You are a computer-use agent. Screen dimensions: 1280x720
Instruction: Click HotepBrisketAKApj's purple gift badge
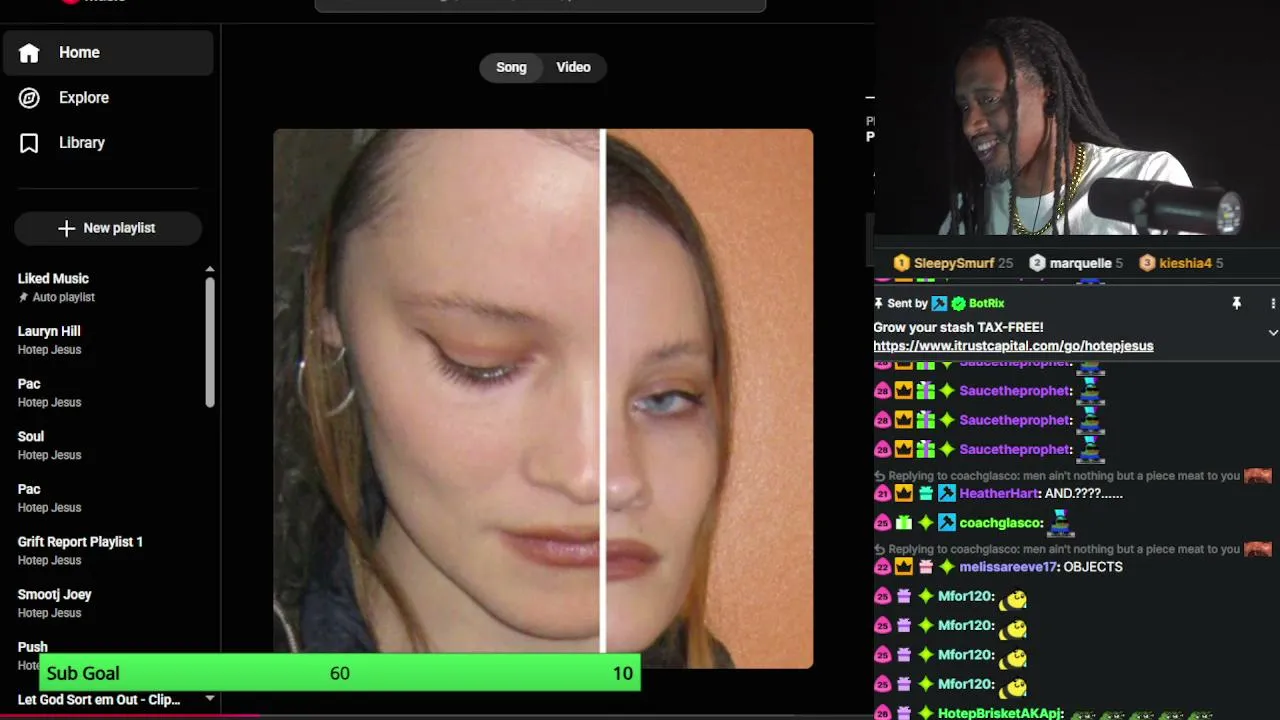(904, 713)
